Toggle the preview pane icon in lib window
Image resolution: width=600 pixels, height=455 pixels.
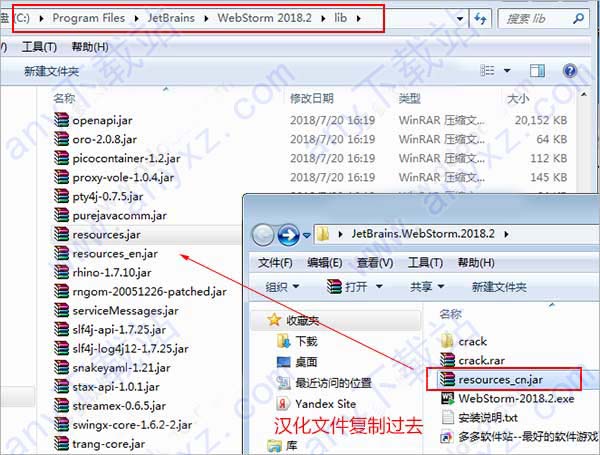point(537,71)
